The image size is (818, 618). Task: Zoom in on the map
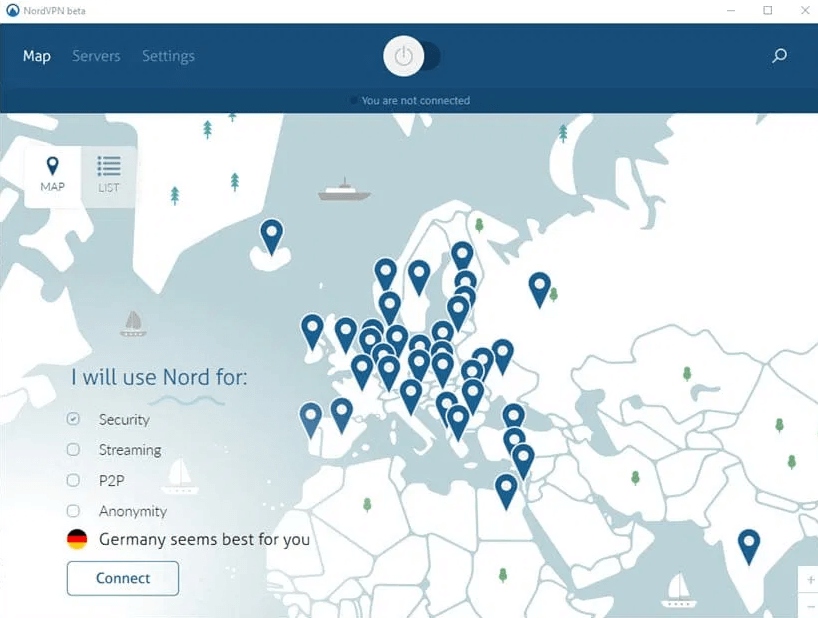810,579
